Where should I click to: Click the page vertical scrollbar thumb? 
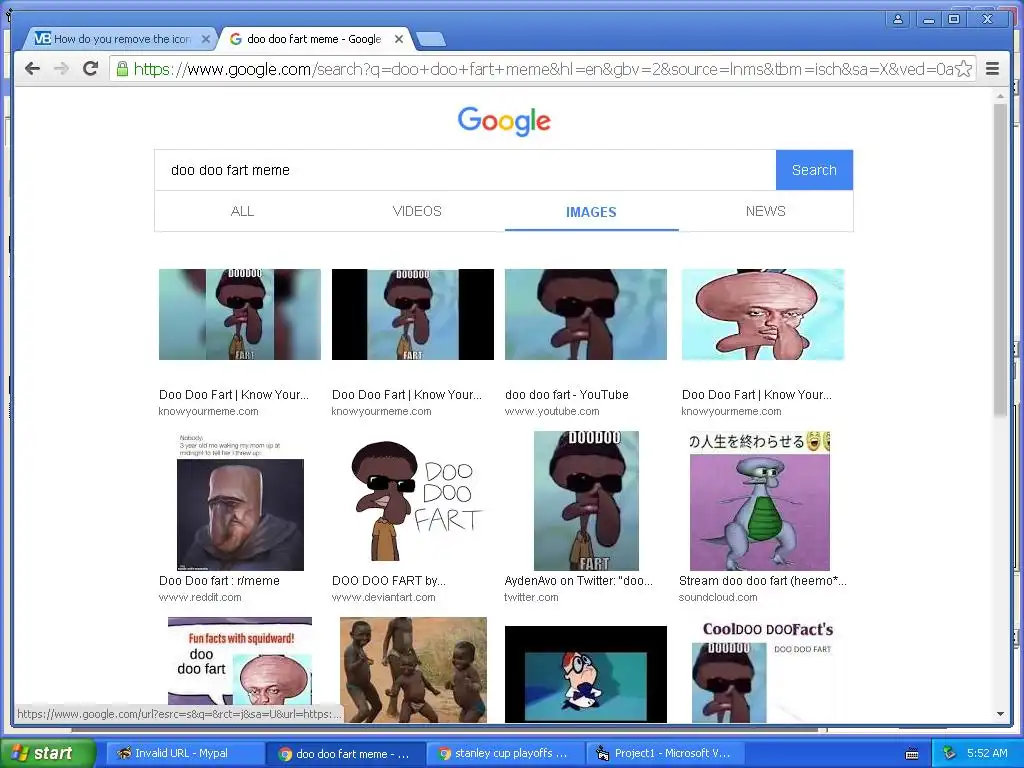pos(1000,258)
